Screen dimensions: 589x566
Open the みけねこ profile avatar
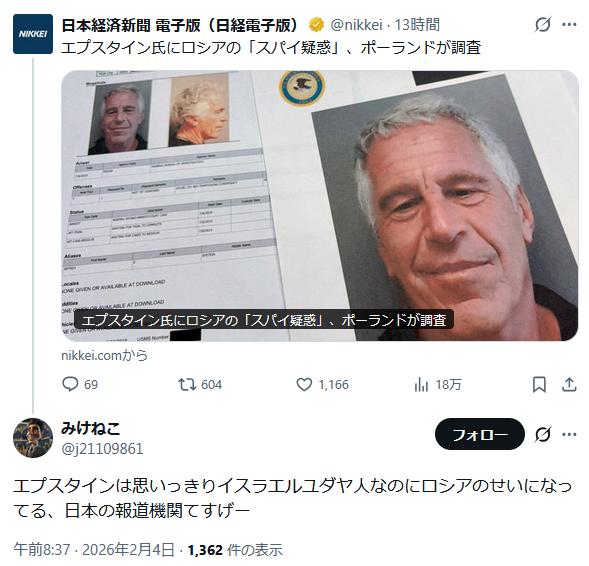(33, 438)
